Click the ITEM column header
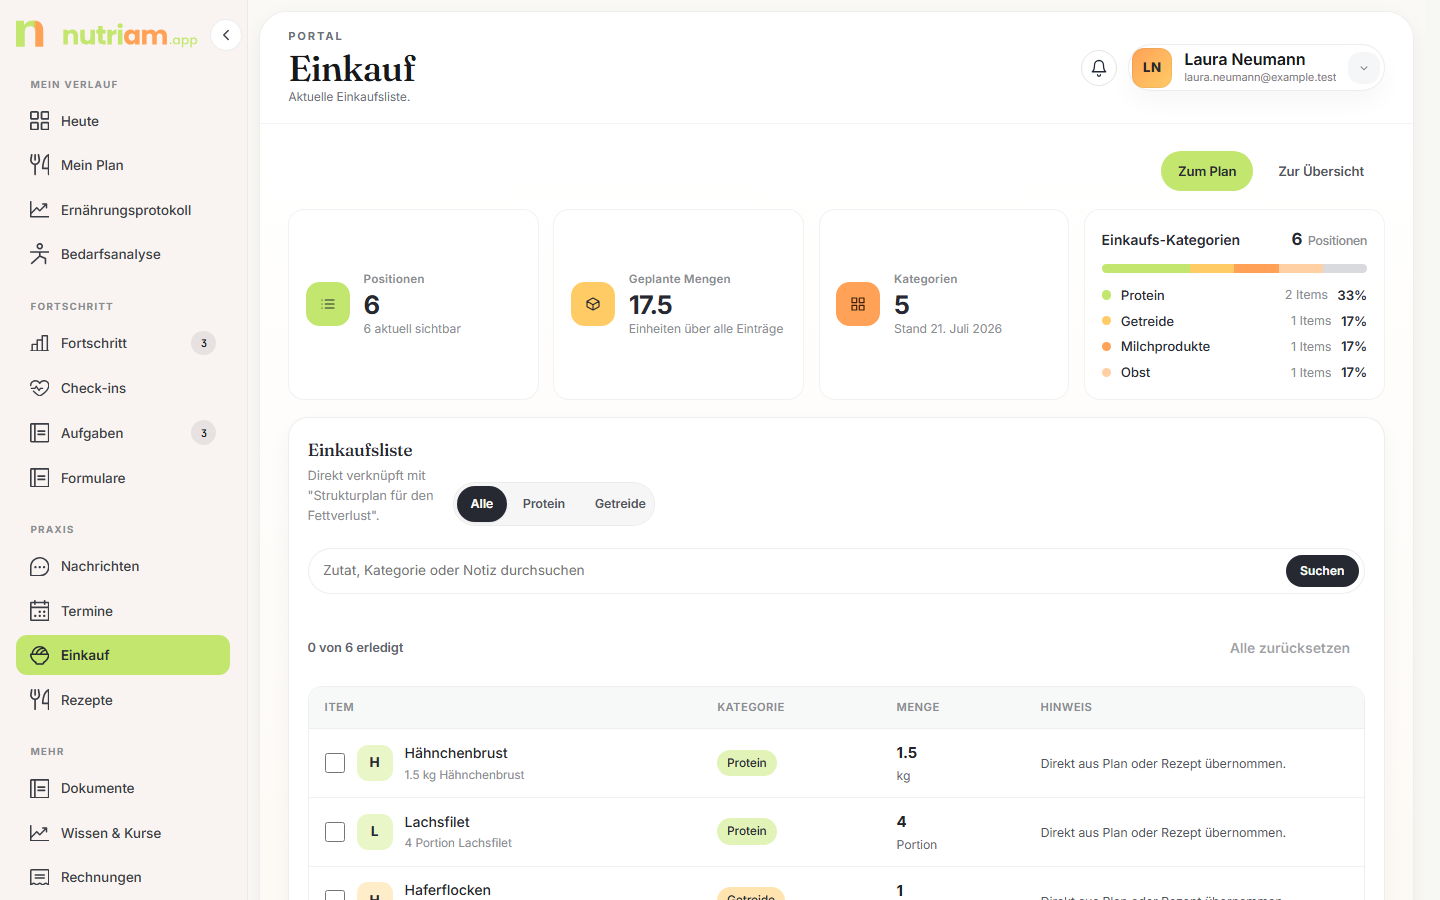Screen dimensions: 1440x900 (x=339, y=707)
